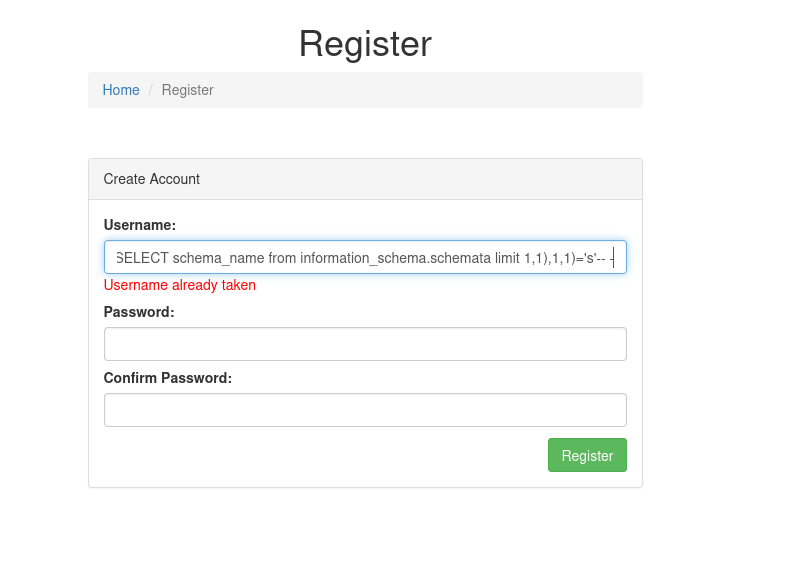Focus the Username input field
Viewport: 803px width, 566px height.
365,258
